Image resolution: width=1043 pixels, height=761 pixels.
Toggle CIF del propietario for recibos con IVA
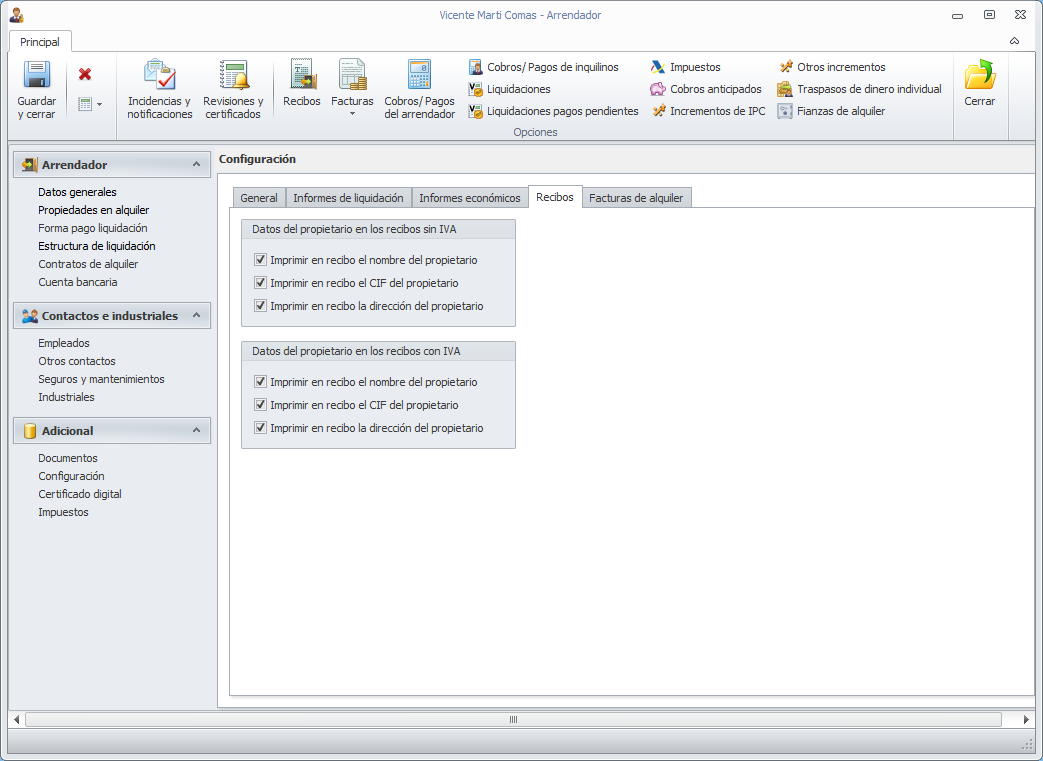tap(260, 404)
